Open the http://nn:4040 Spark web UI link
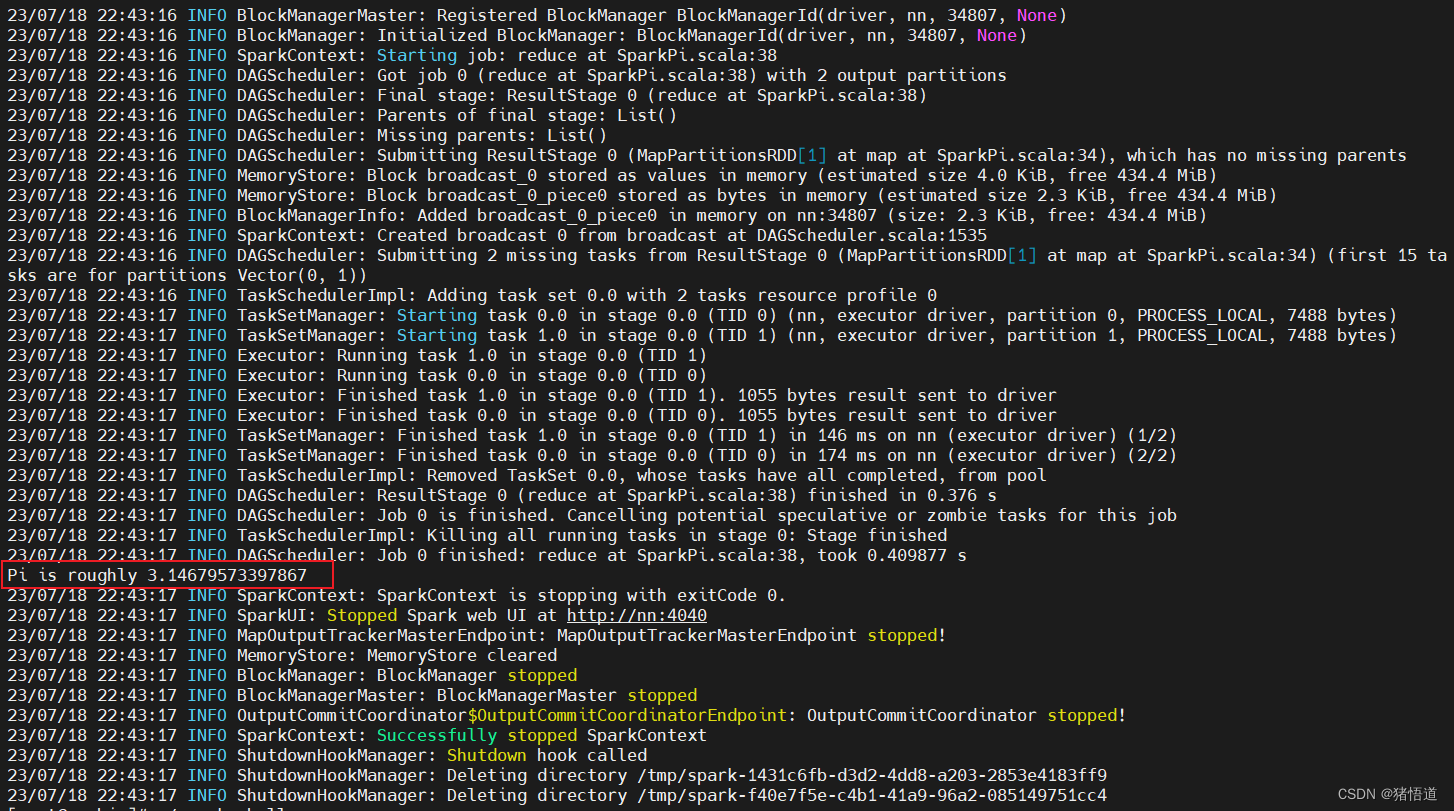Viewport: 1454px width, 811px height. click(x=637, y=615)
